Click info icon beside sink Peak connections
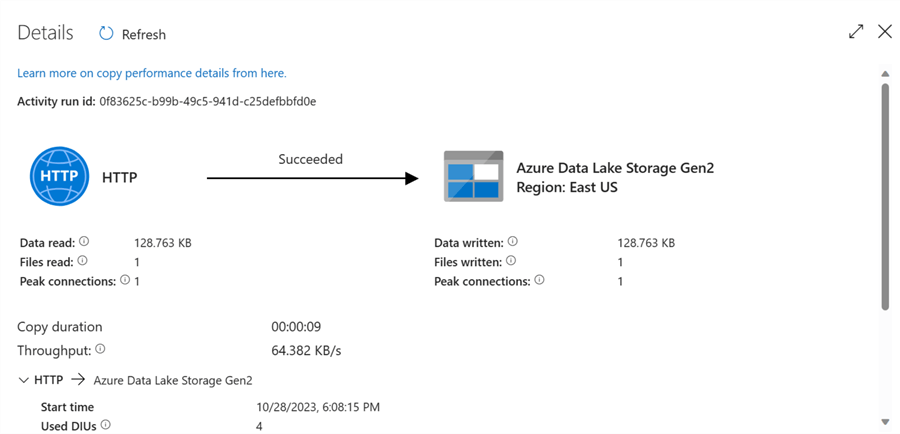The height and width of the screenshot is (434, 900). coord(539,281)
